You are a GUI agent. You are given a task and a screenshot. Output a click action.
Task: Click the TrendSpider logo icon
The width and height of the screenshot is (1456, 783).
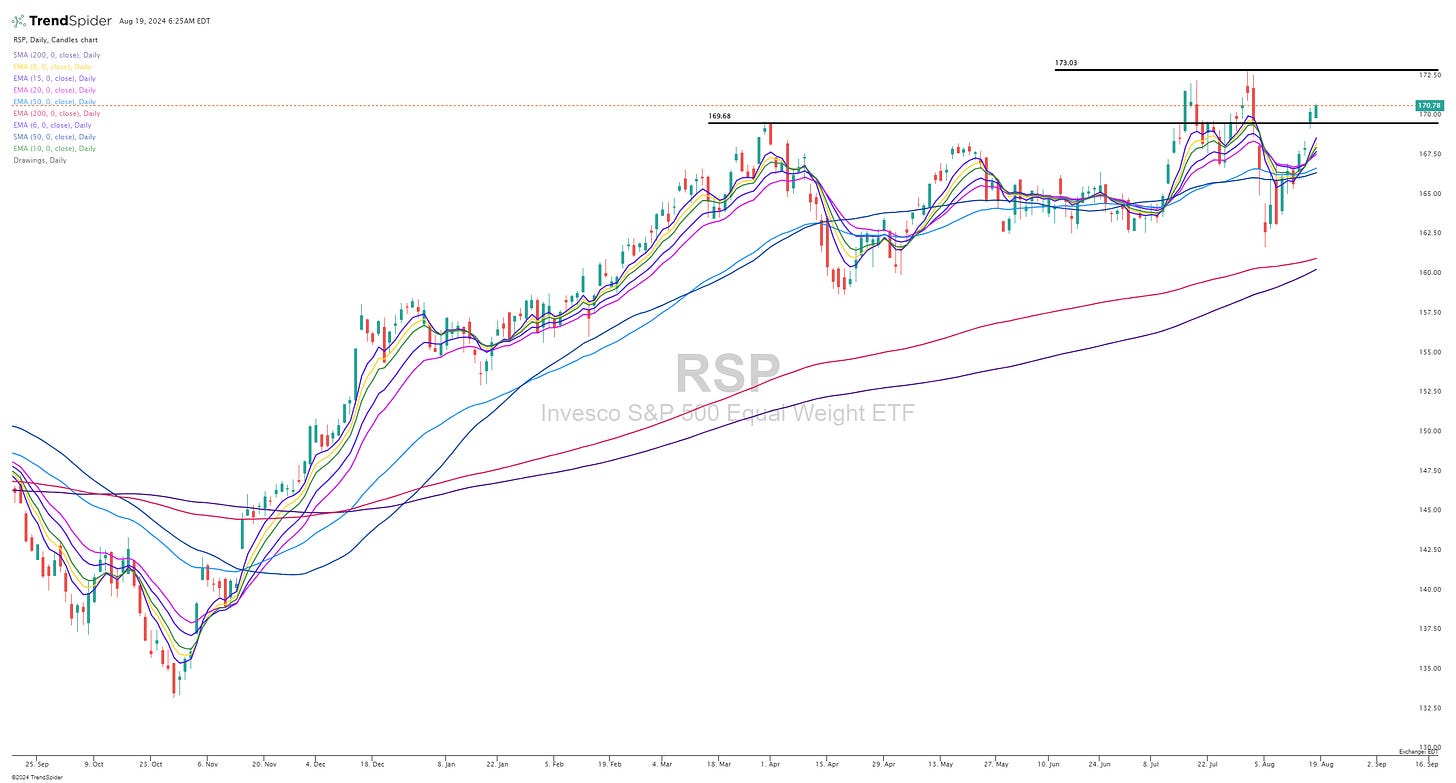(x=19, y=20)
